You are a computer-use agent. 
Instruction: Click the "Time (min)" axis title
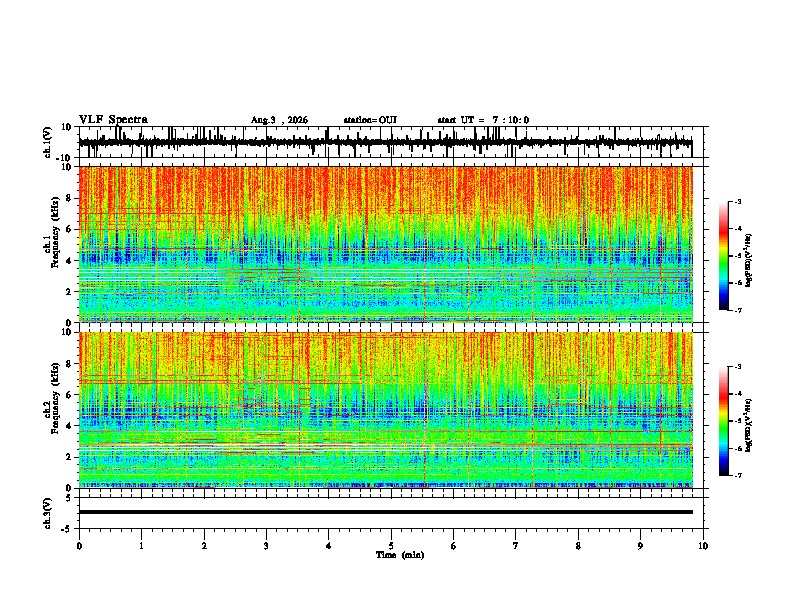pyautogui.click(x=400, y=555)
